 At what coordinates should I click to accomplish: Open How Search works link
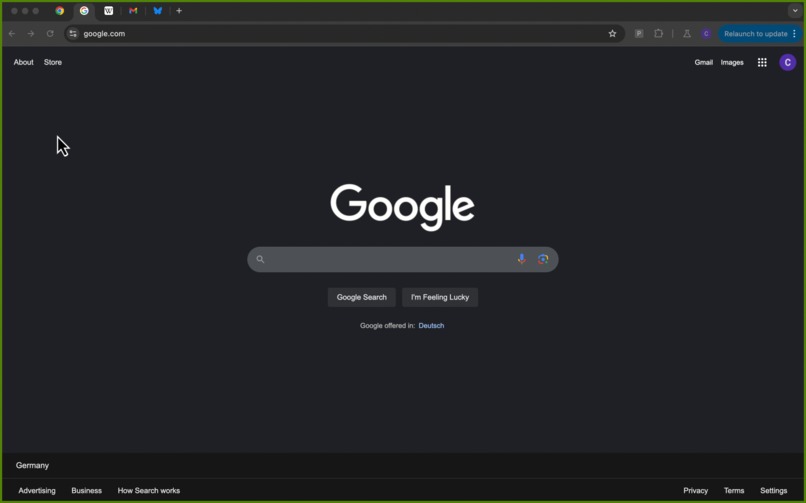click(x=149, y=491)
